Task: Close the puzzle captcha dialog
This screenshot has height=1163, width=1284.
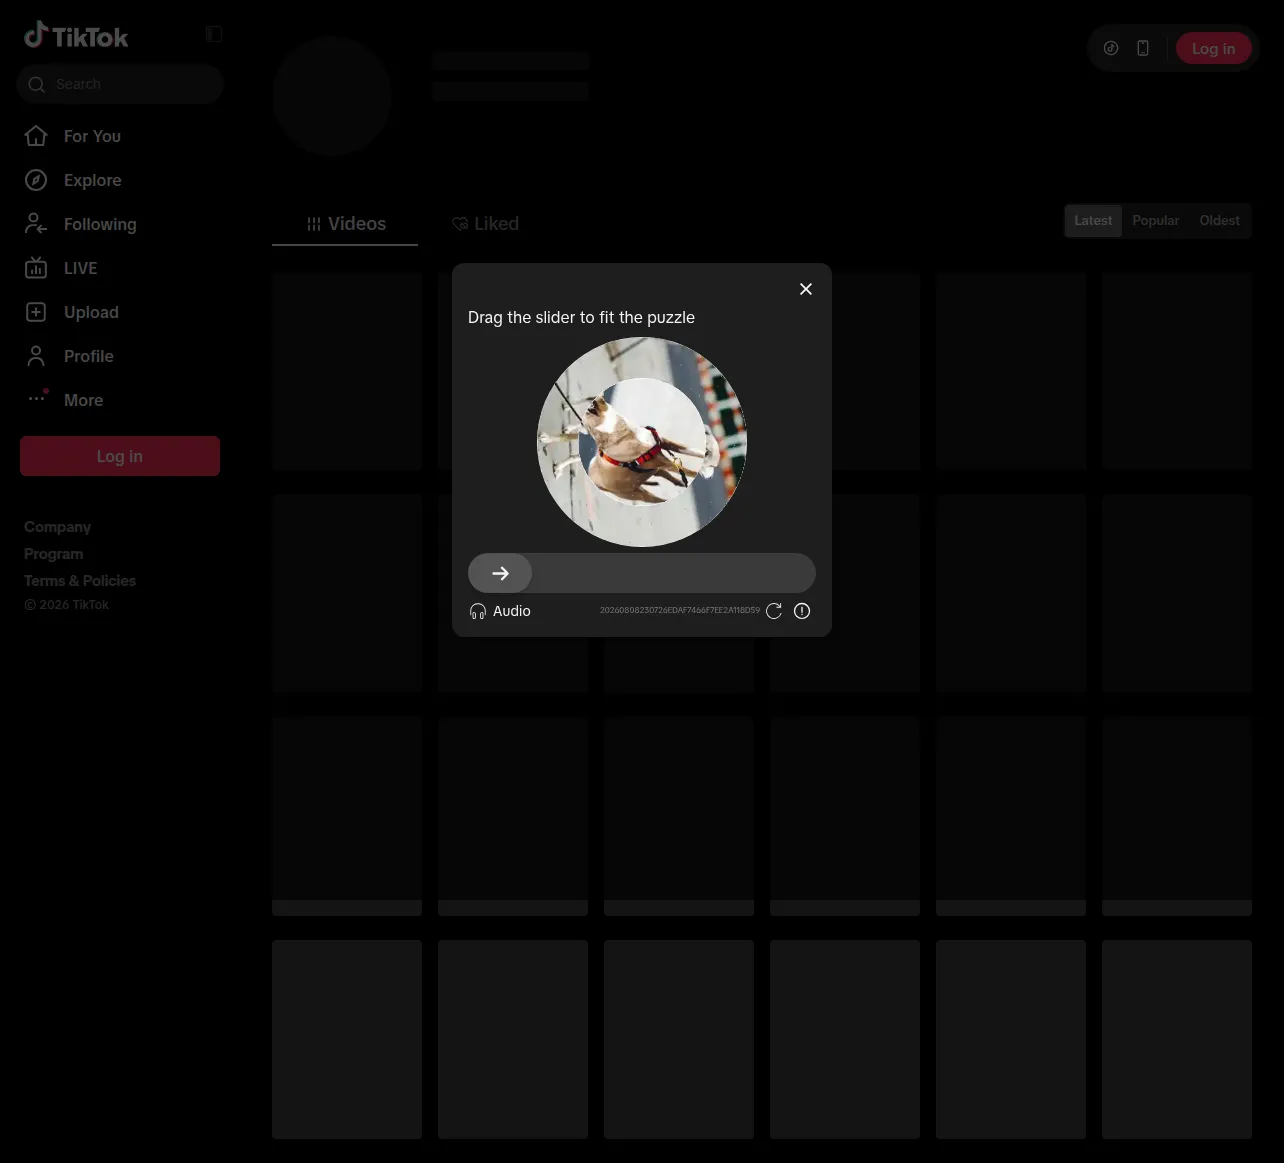Action: pos(806,289)
